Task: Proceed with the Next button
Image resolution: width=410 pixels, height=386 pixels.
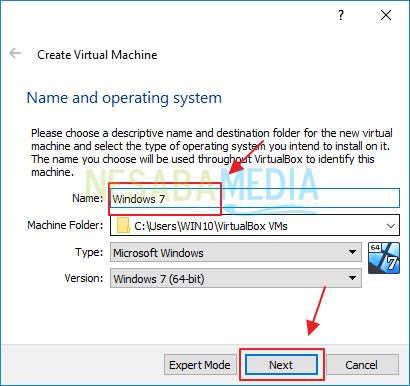Action: 281,365
